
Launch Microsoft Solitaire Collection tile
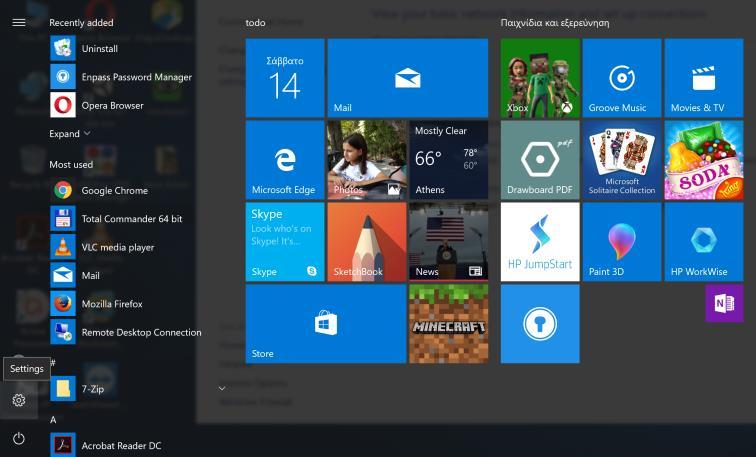coord(622,160)
